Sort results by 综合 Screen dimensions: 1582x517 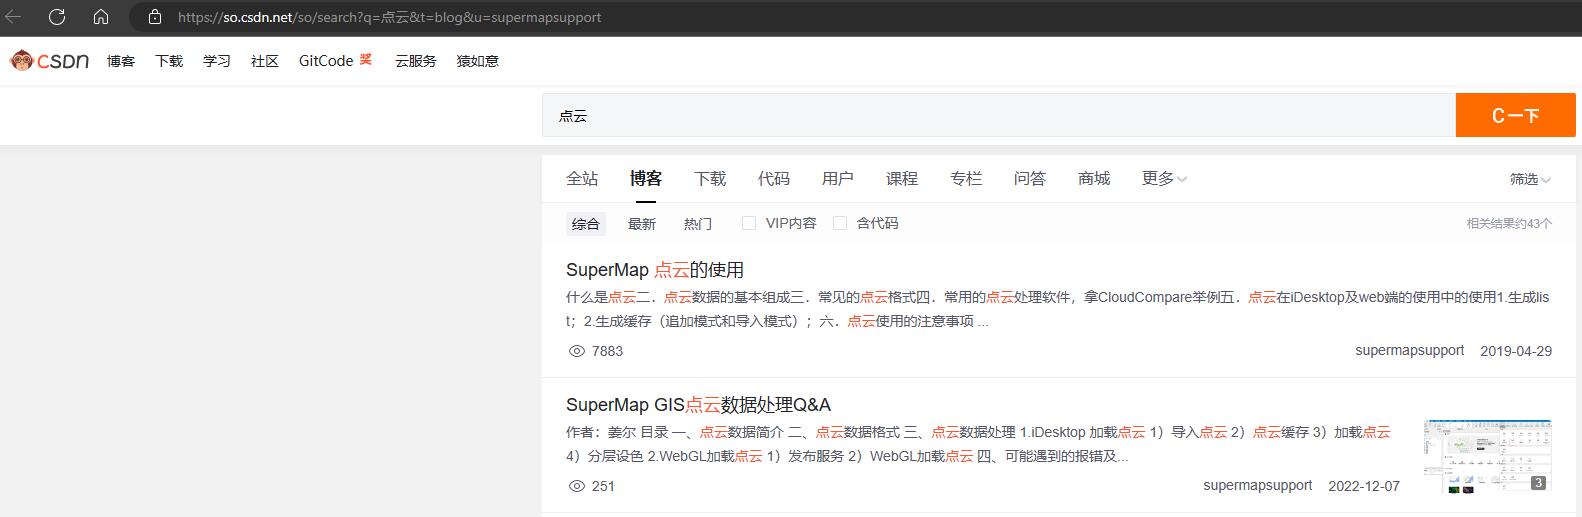[586, 224]
